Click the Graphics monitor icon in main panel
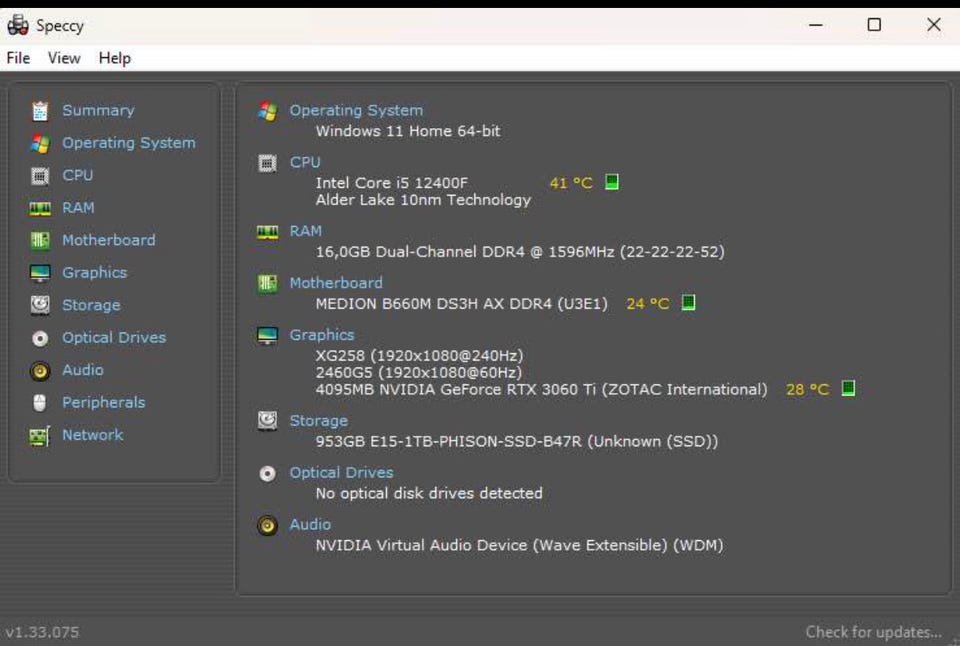960x646 pixels. click(267, 336)
